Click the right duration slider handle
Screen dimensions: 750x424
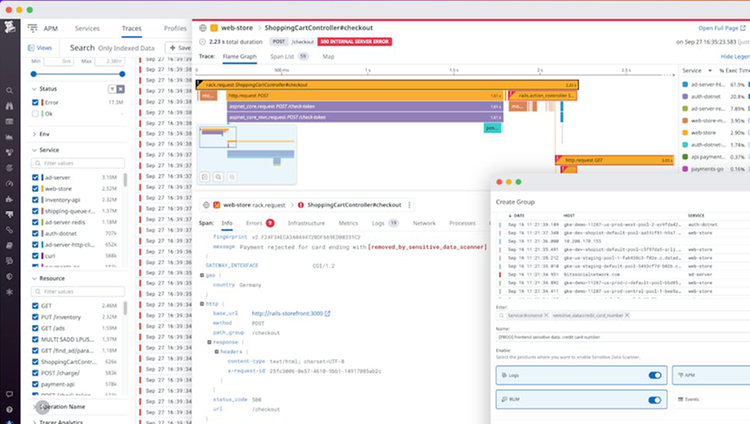pos(122,74)
